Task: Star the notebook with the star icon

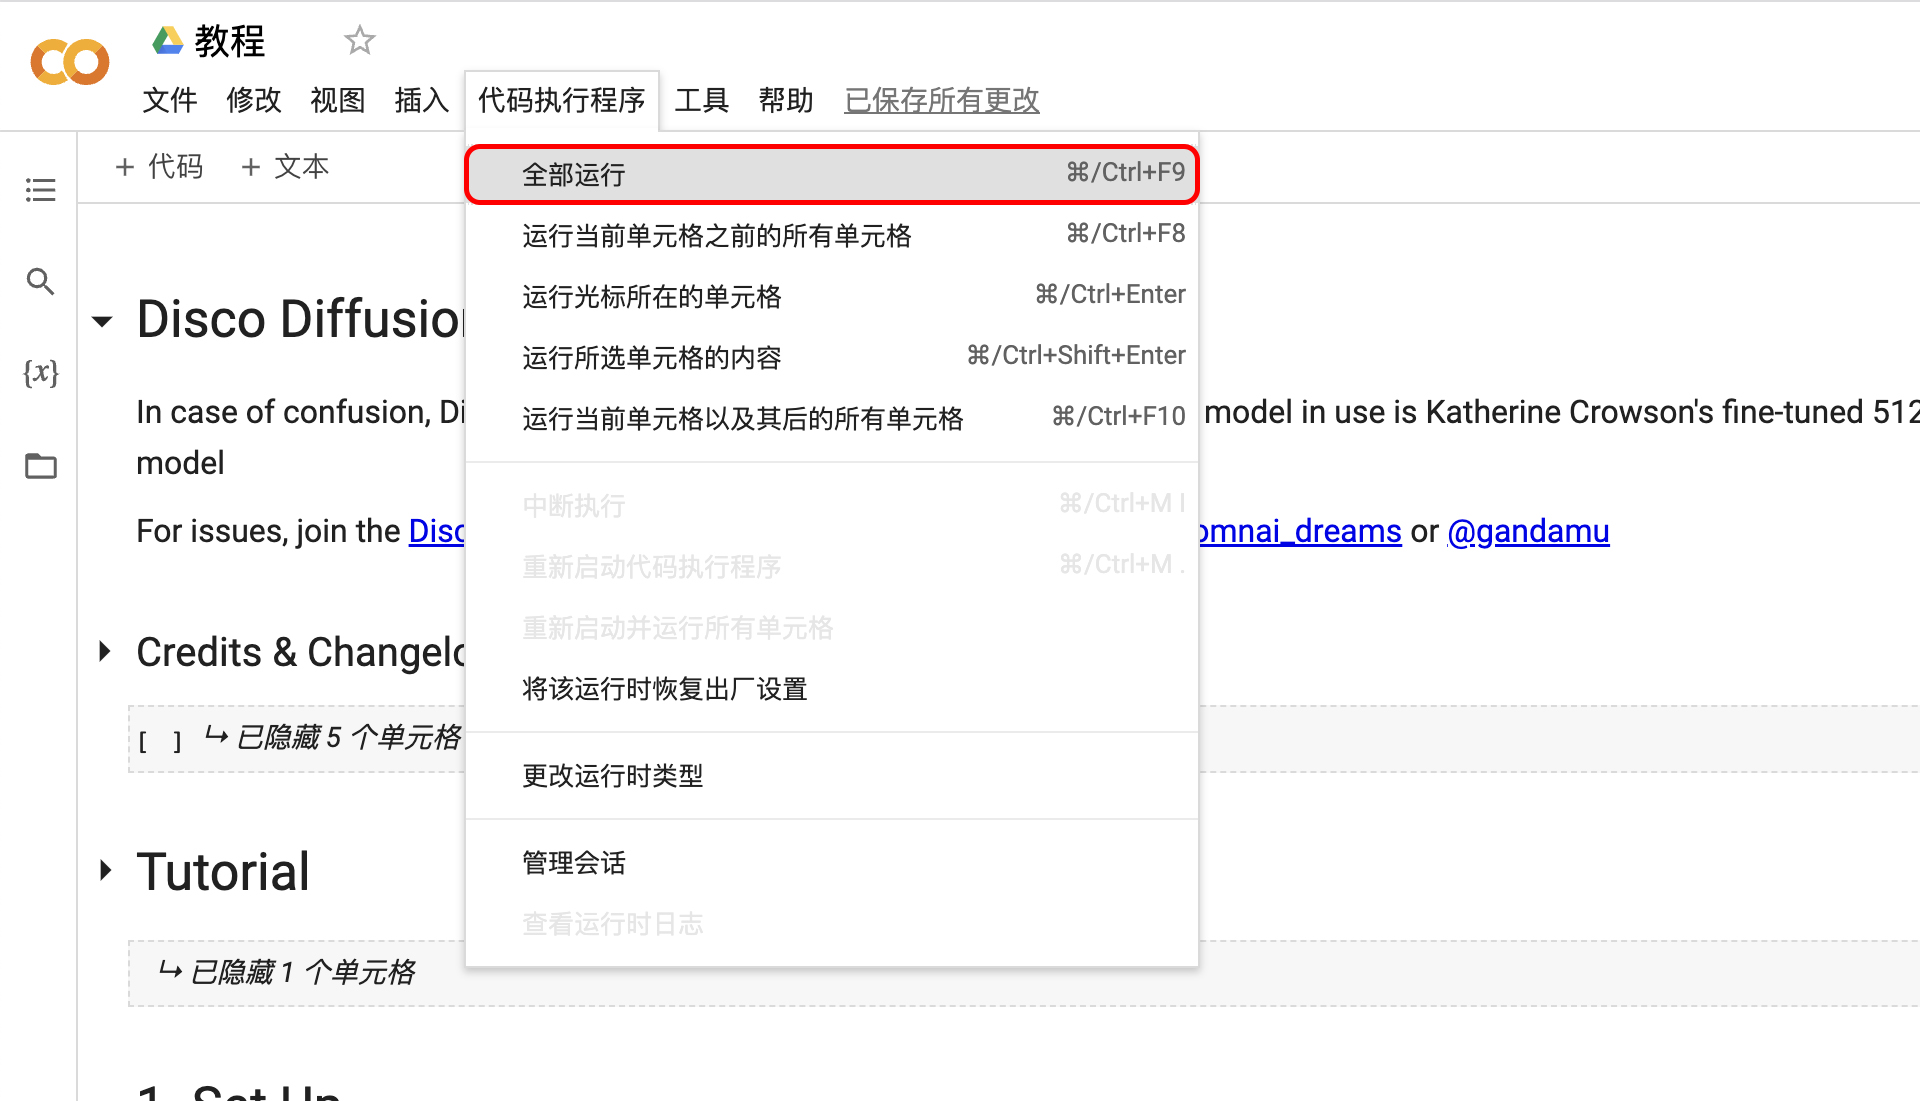Action: coord(359,41)
